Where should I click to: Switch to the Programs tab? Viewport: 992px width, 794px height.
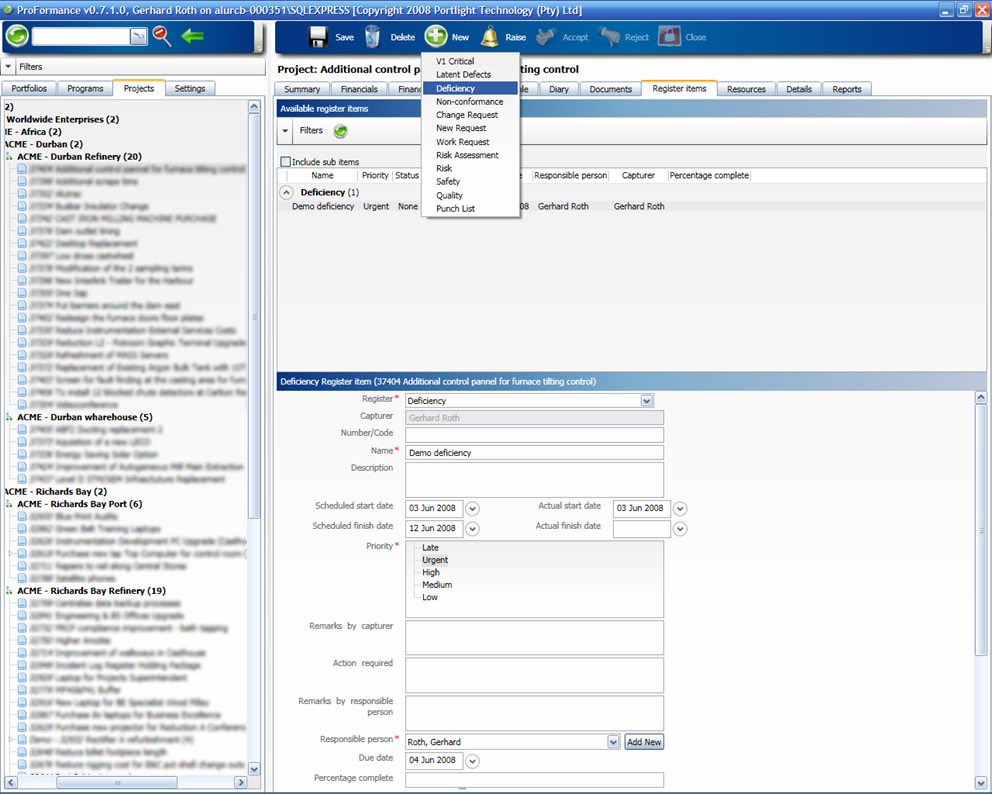pyautogui.click(x=85, y=89)
